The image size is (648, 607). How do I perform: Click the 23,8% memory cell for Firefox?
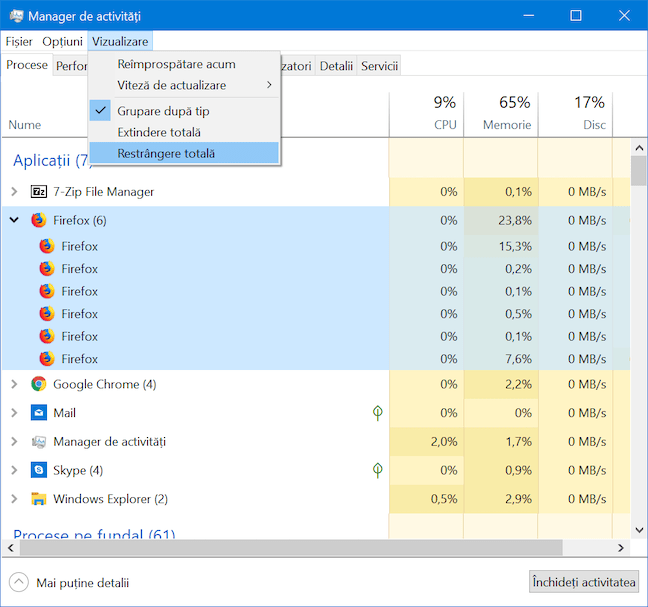pos(501,220)
